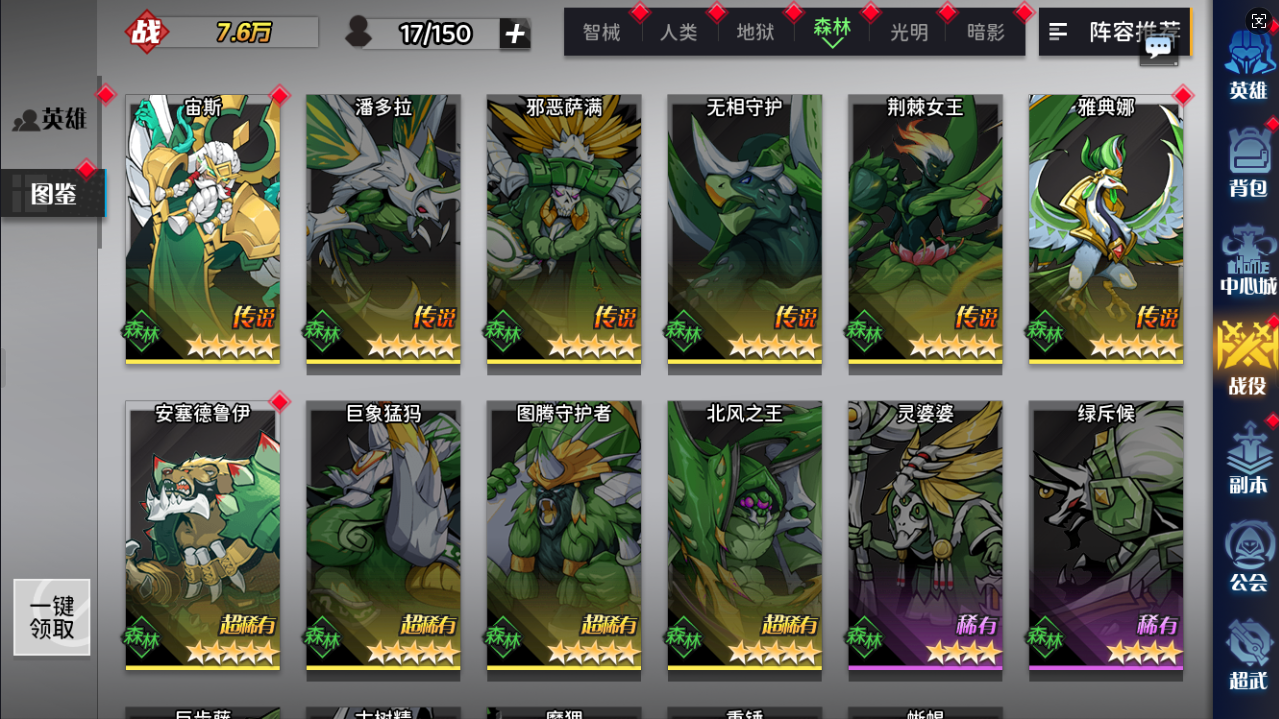Open the 公会 guild icon
Viewport: 1279px width, 719px height.
tap(1248, 555)
